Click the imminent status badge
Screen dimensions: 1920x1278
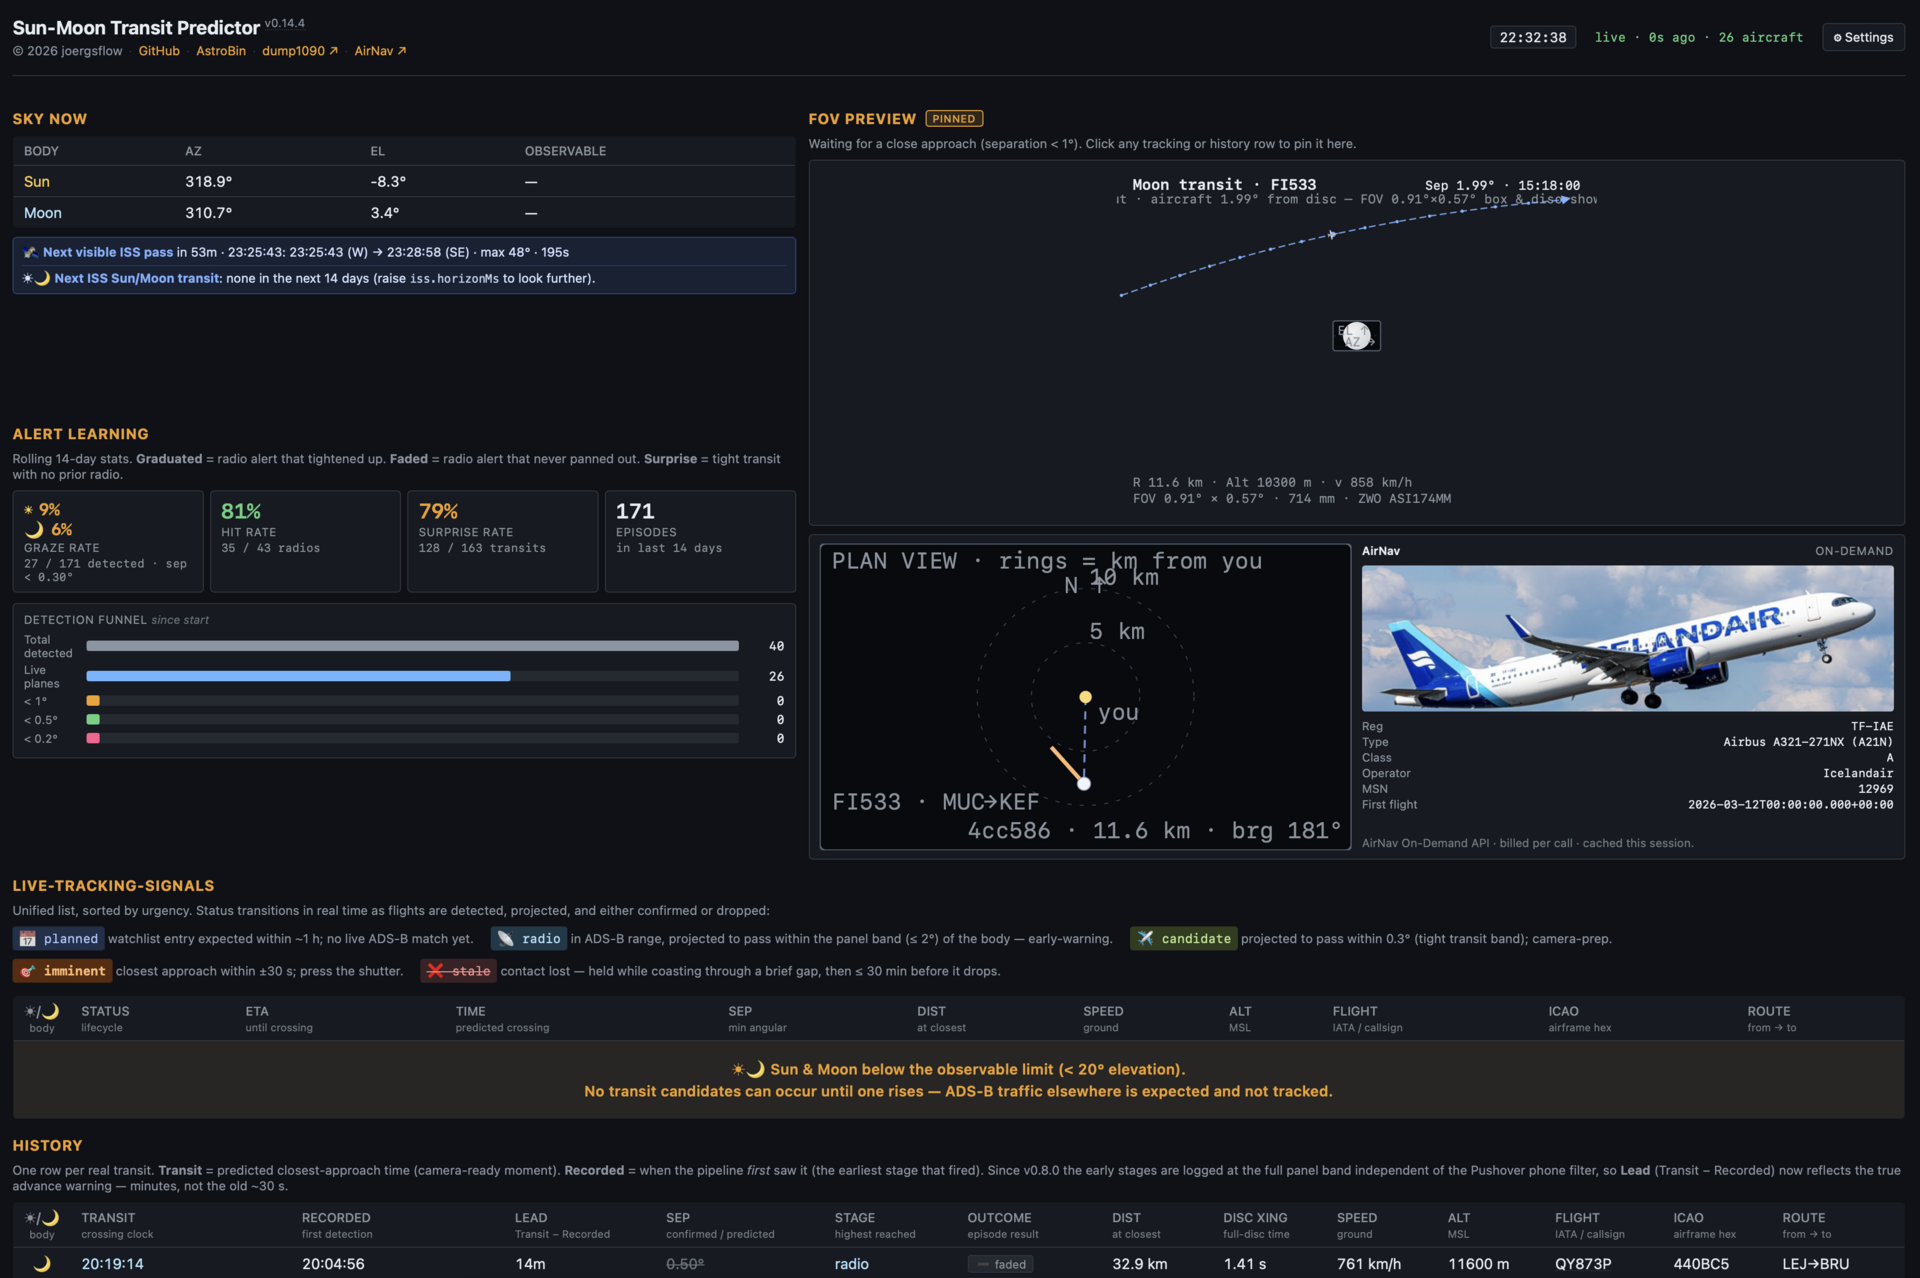[x=62, y=971]
